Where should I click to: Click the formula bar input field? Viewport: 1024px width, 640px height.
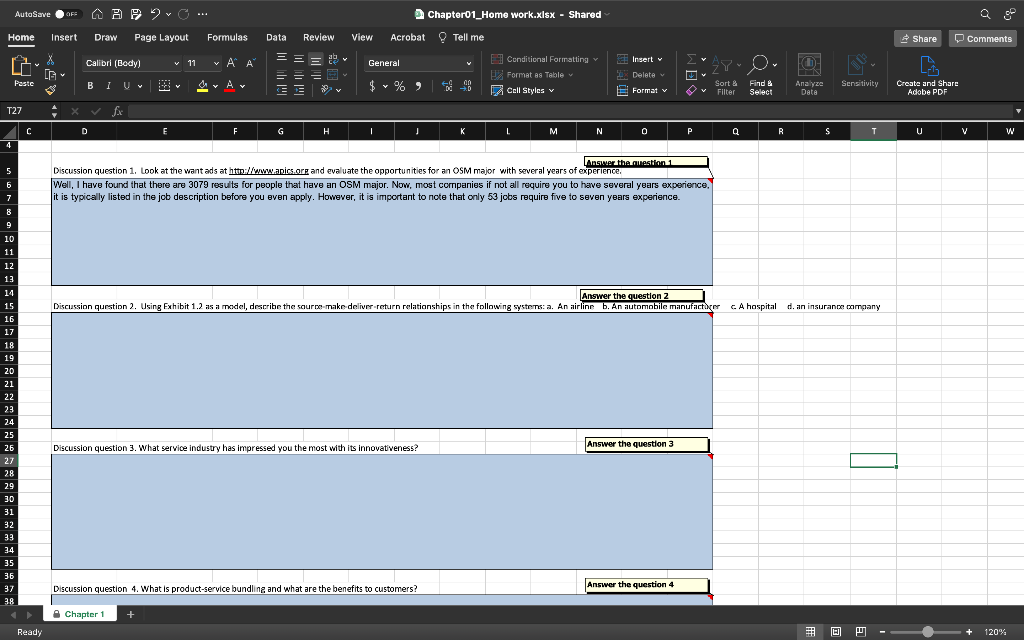coord(560,111)
